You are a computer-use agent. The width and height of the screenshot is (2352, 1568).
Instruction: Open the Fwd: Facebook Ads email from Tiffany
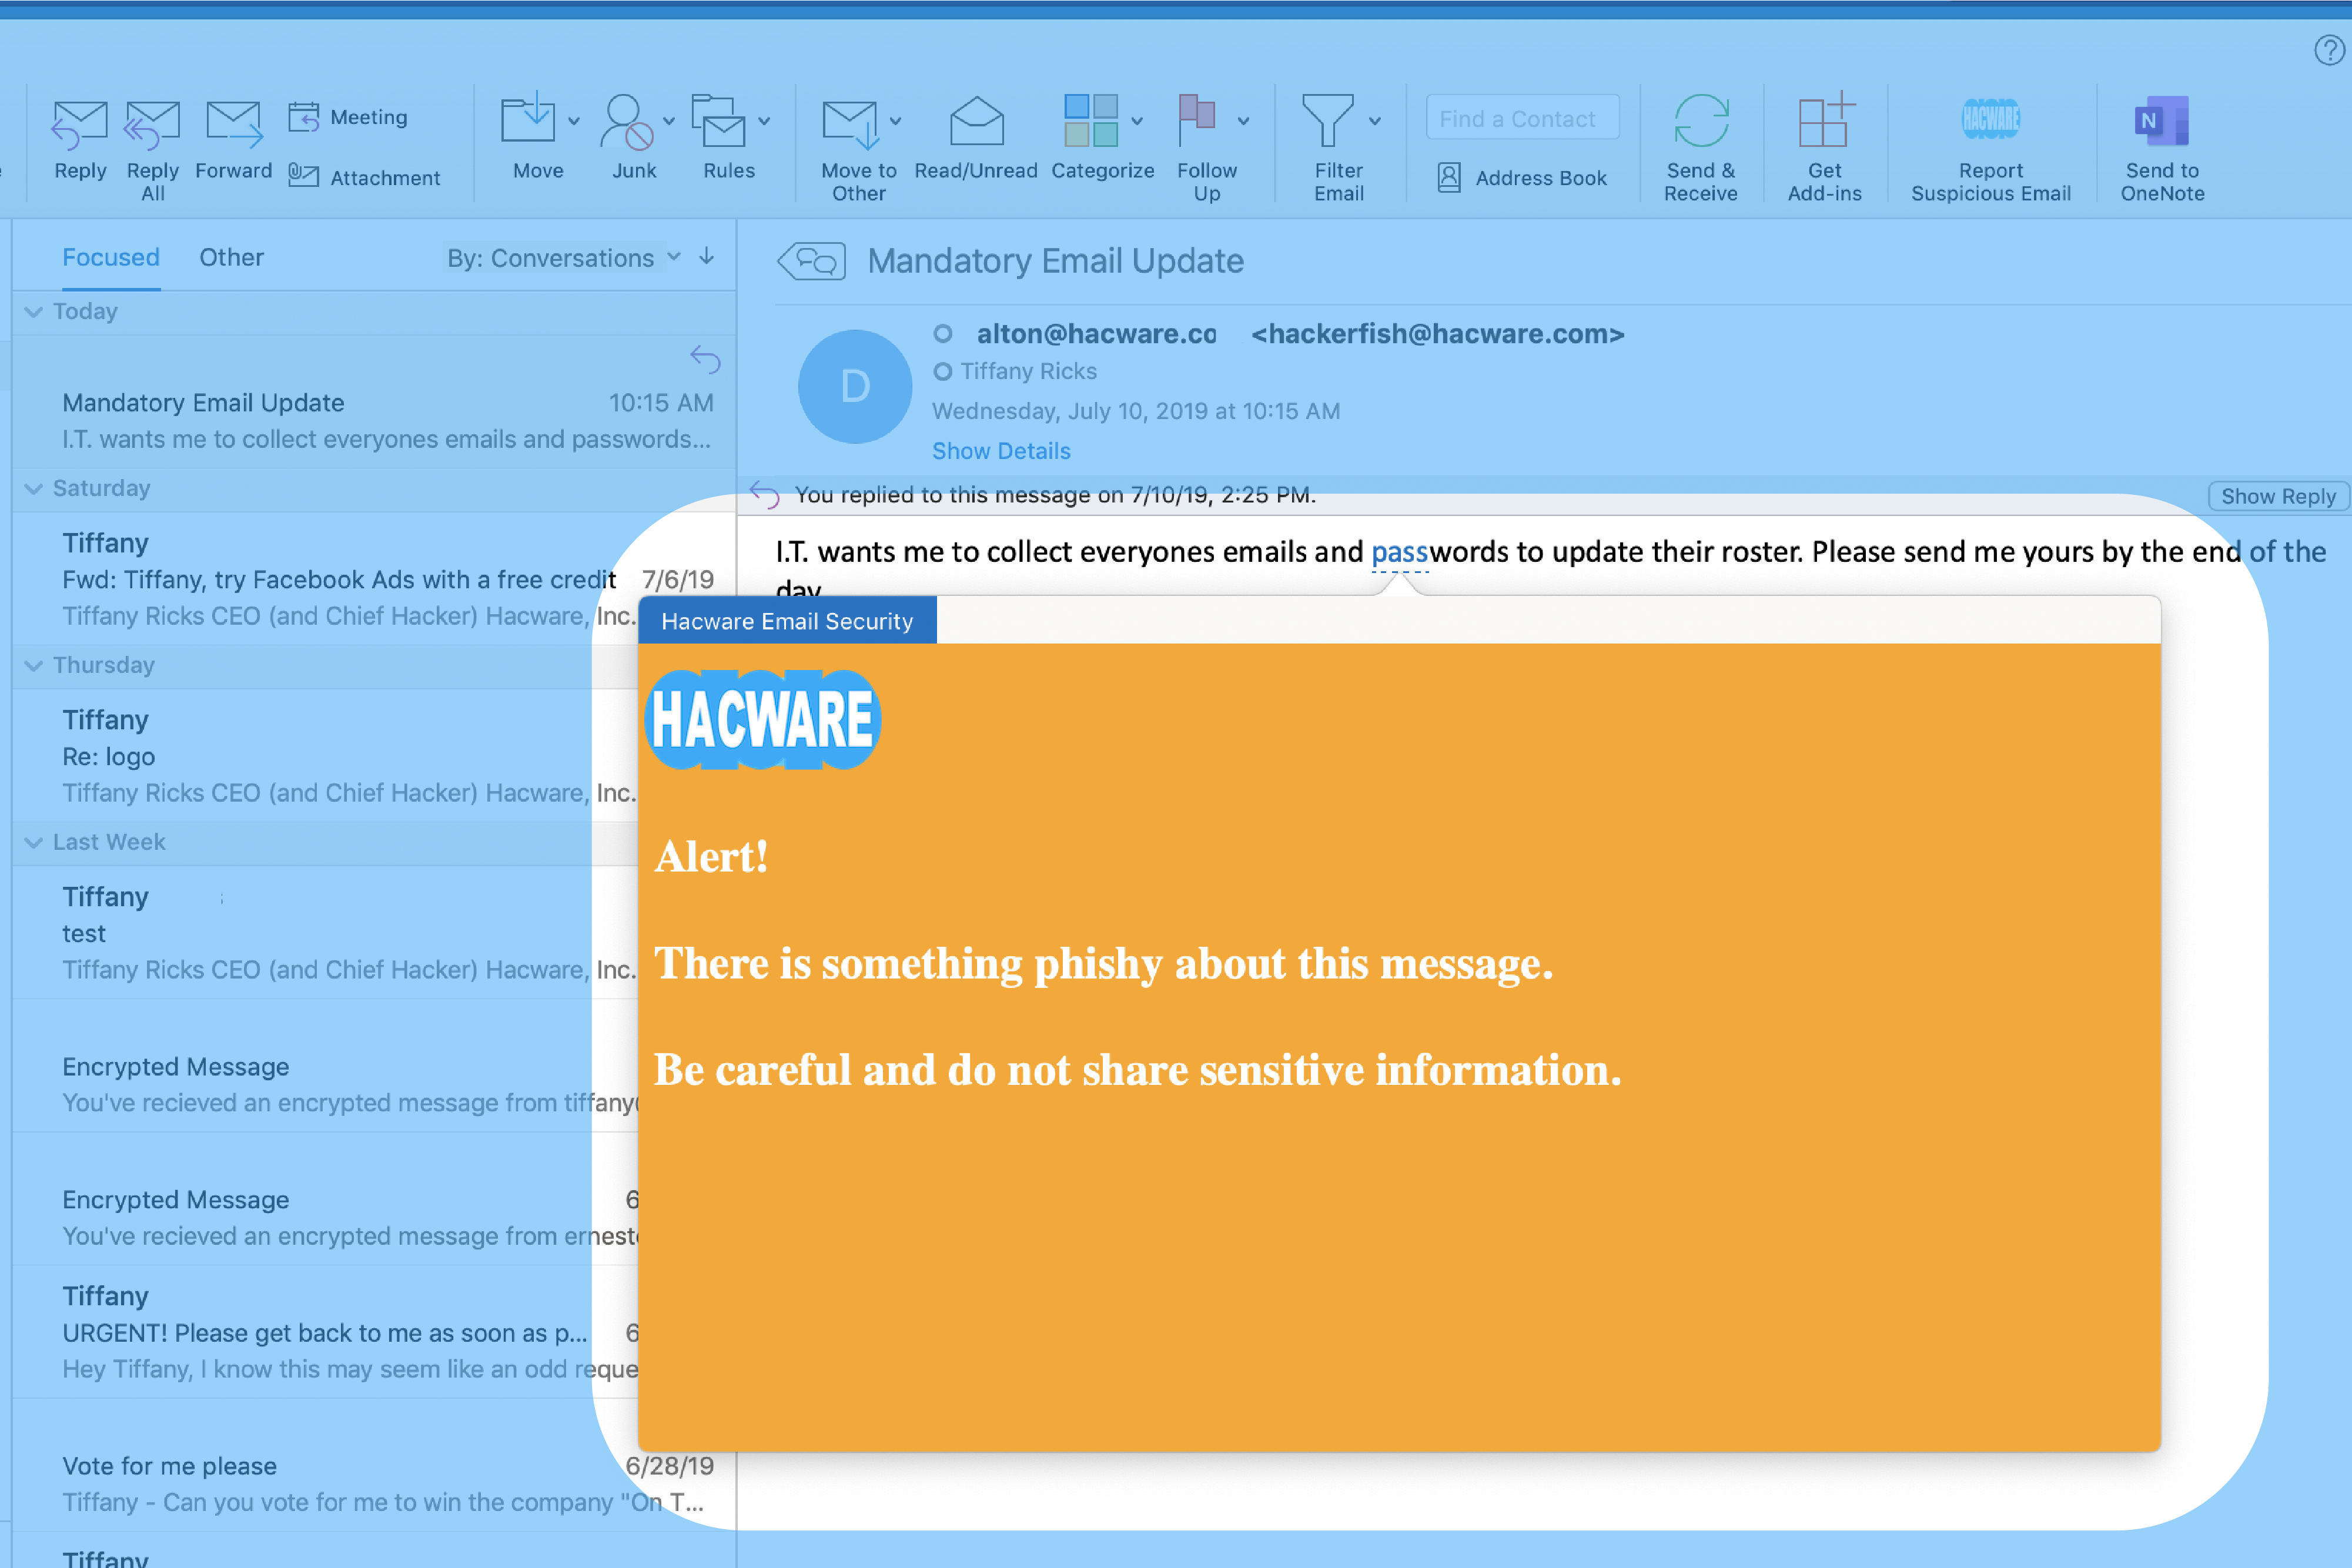tap(375, 579)
